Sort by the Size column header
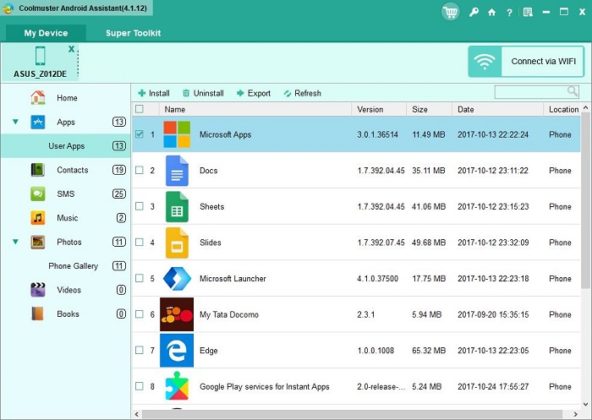Image resolution: width=592 pixels, height=420 pixels. [x=429, y=110]
